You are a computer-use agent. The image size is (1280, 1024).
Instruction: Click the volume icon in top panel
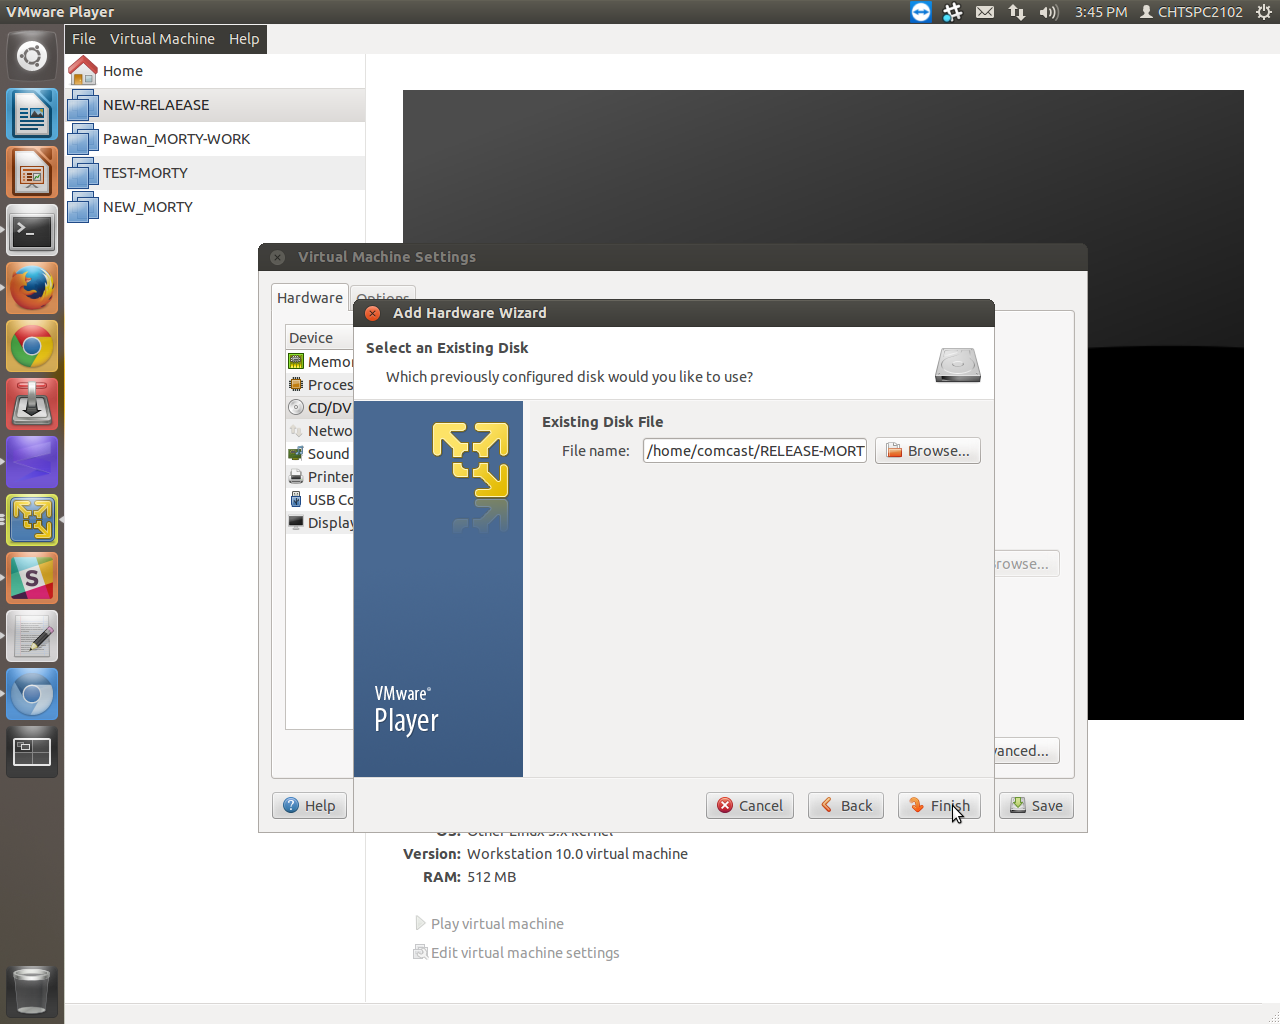click(1048, 12)
